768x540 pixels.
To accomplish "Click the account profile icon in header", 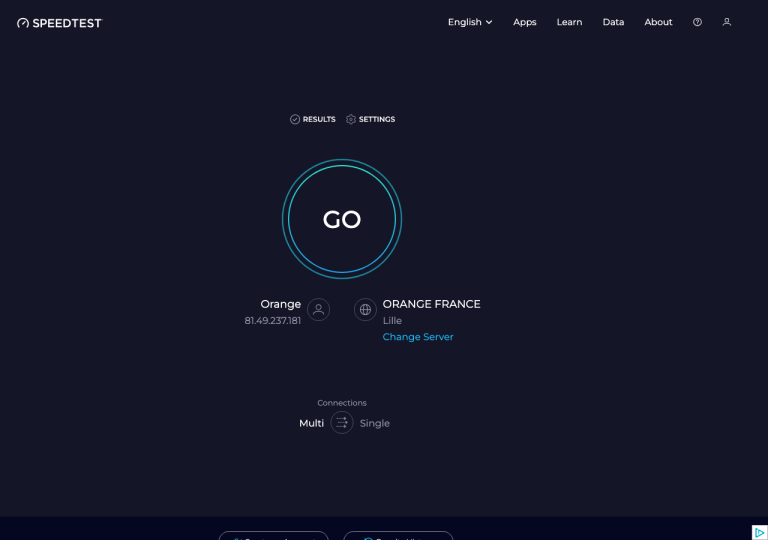I will (x=727, y=22).
